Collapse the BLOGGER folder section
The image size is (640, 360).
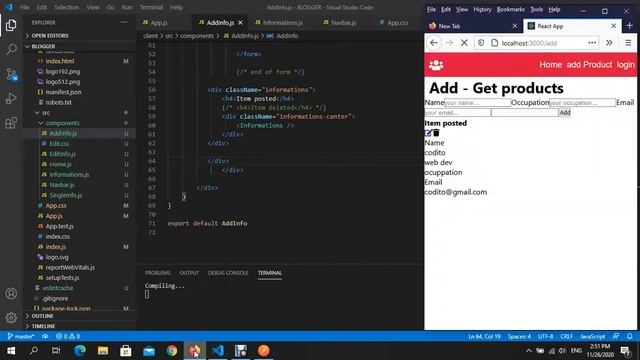43,46
